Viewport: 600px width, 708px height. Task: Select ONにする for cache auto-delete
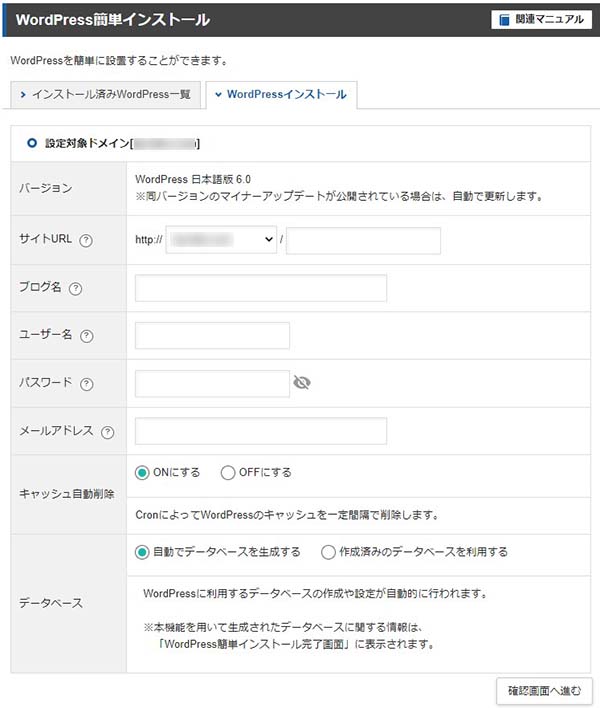click(x=142, y=473)
